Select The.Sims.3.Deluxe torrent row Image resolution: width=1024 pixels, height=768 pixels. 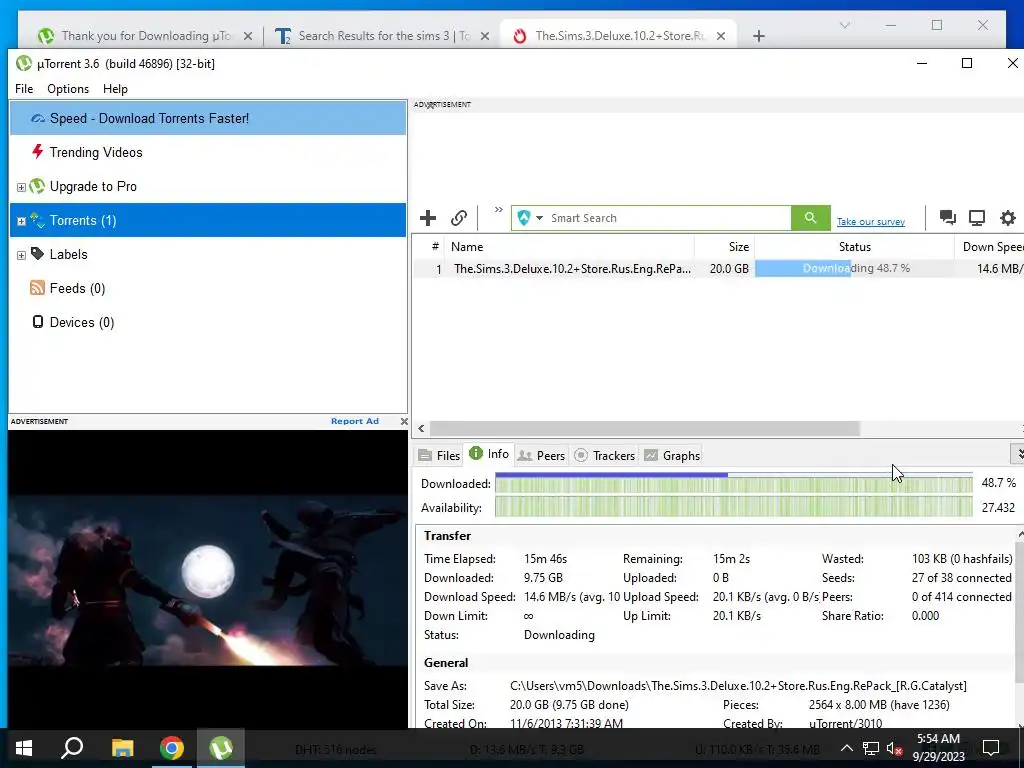(x=718, y=268)
